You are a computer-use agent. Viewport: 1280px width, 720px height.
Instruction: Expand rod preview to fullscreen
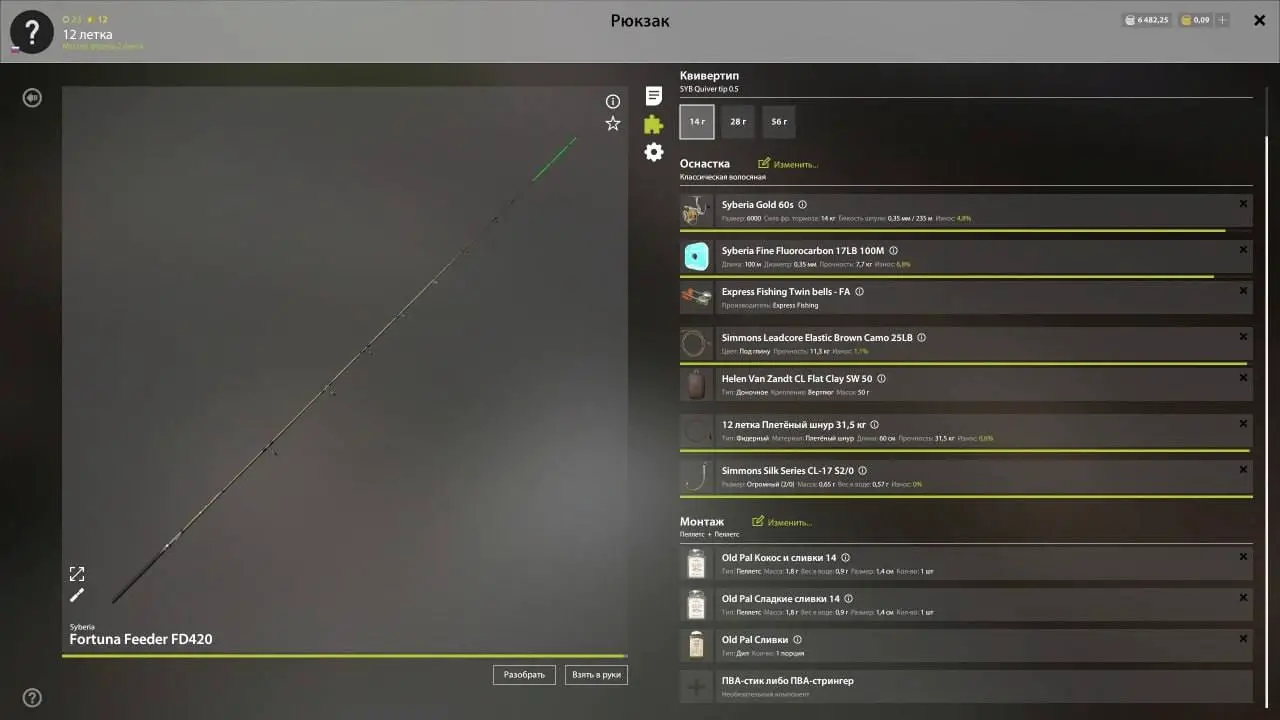pos(77,574)
